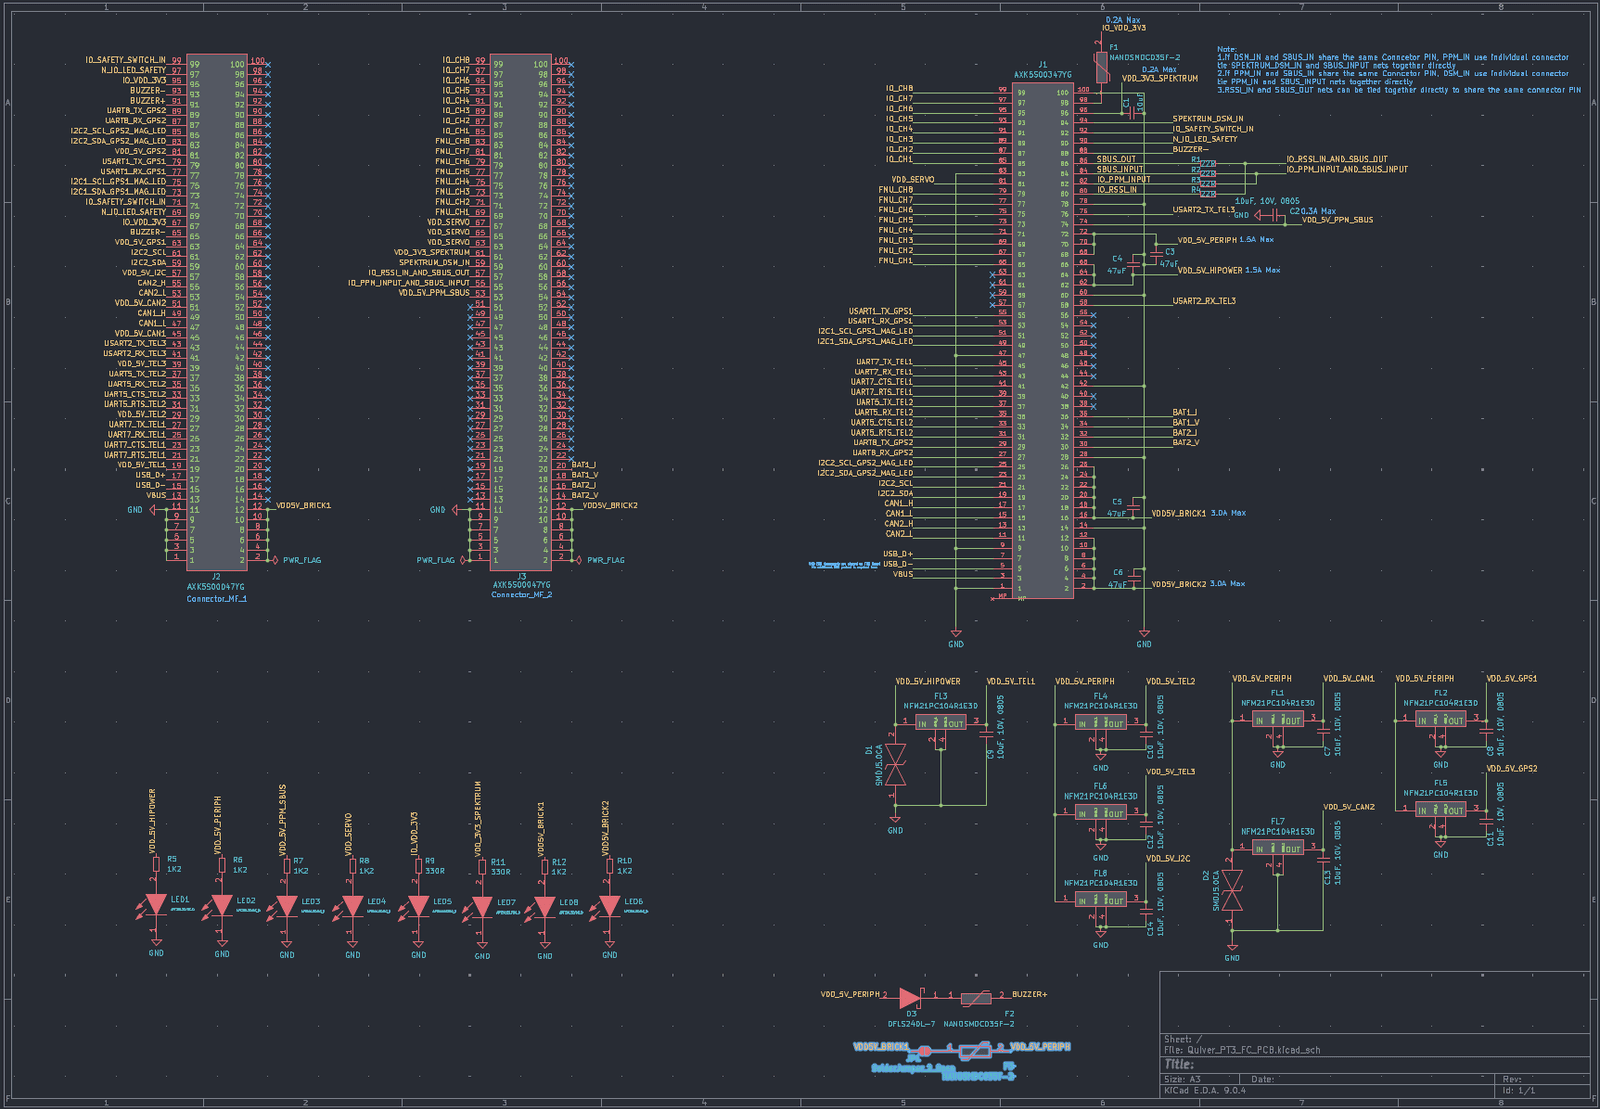Click the 'VDD_5V_TEL3' net label

coord(1170,772)
